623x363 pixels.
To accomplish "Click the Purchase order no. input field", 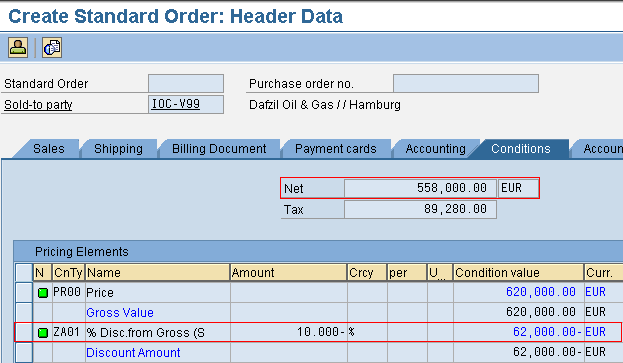I will point(466,83).
